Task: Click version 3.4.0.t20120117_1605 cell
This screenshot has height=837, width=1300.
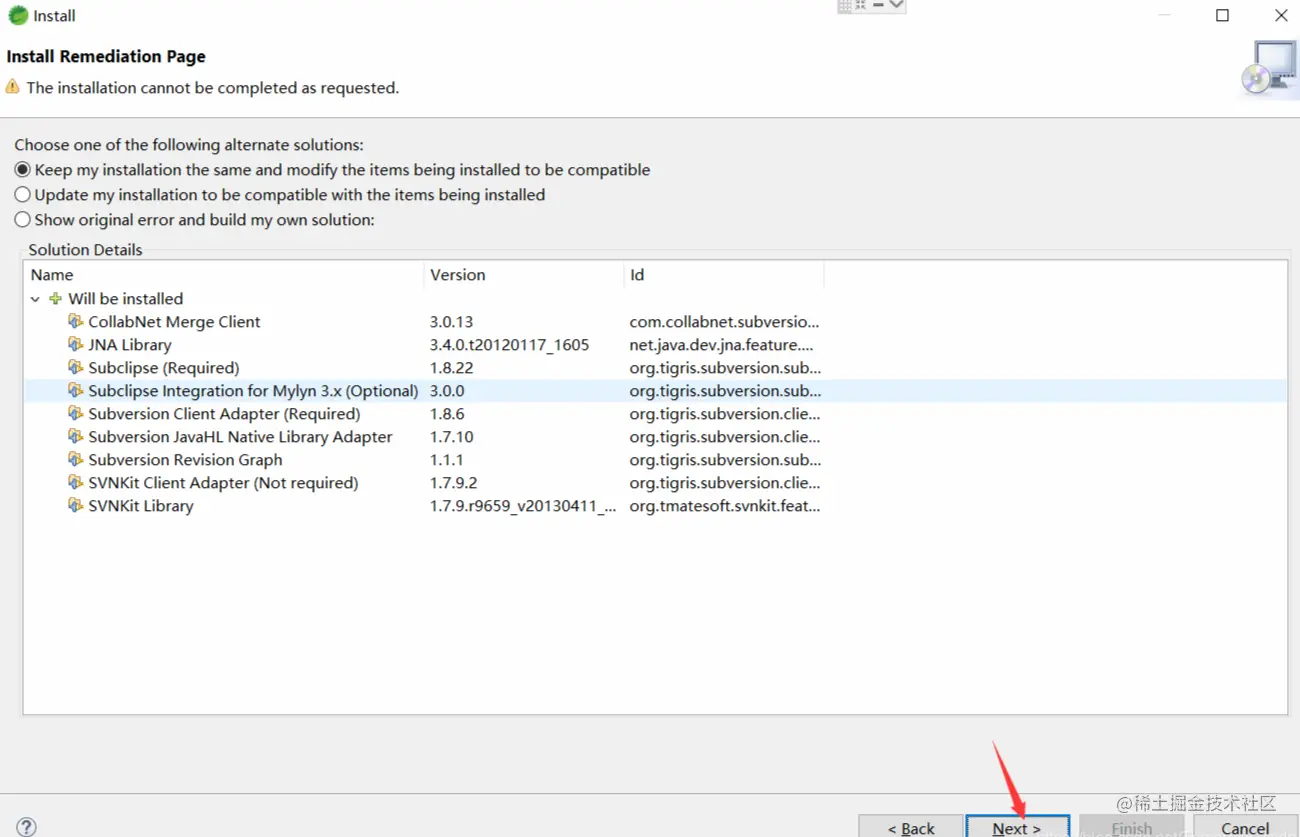Action: pyautogui.click(x=509, y=345)
